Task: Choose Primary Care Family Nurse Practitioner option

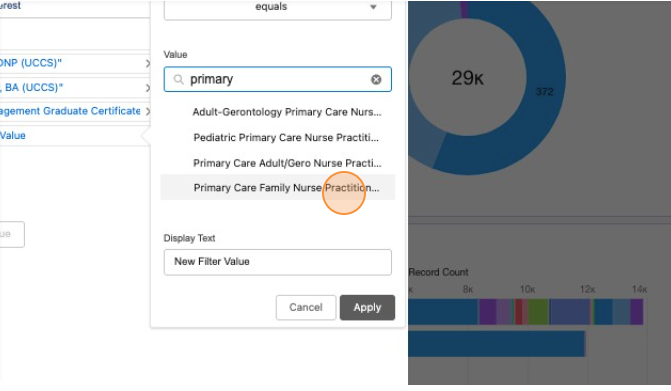Action: pos(278,187)
